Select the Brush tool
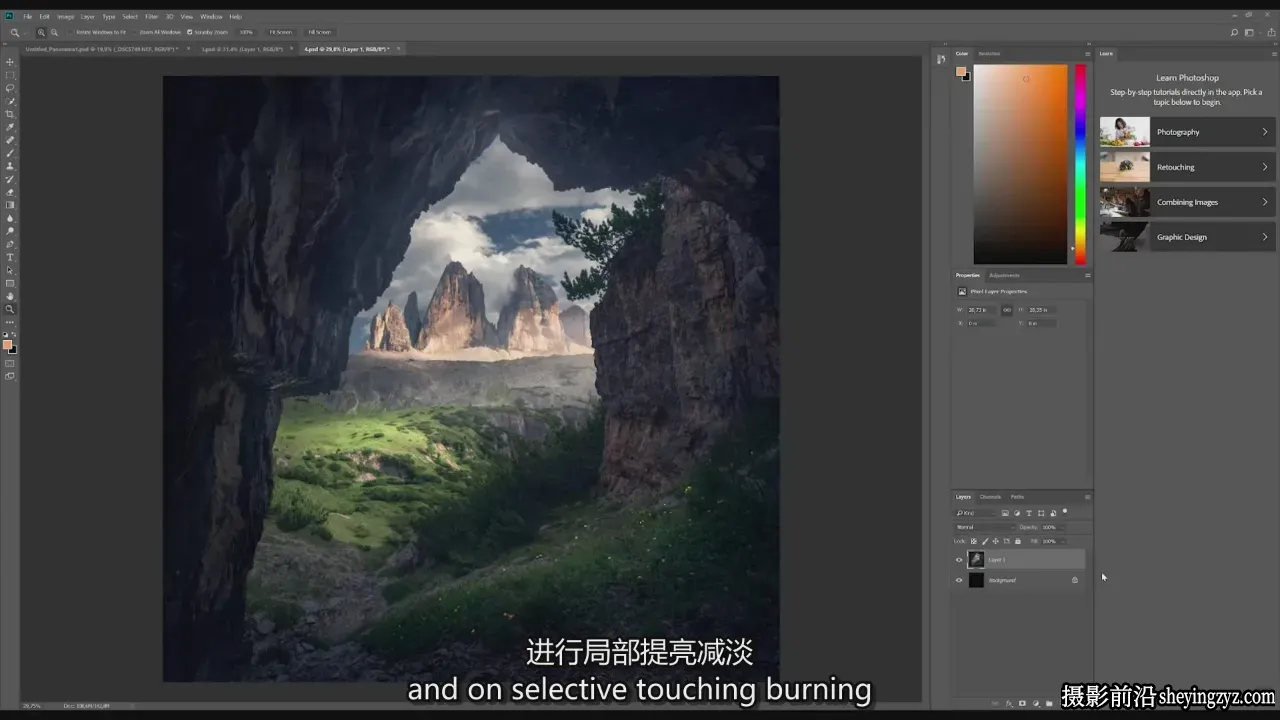 10,153
